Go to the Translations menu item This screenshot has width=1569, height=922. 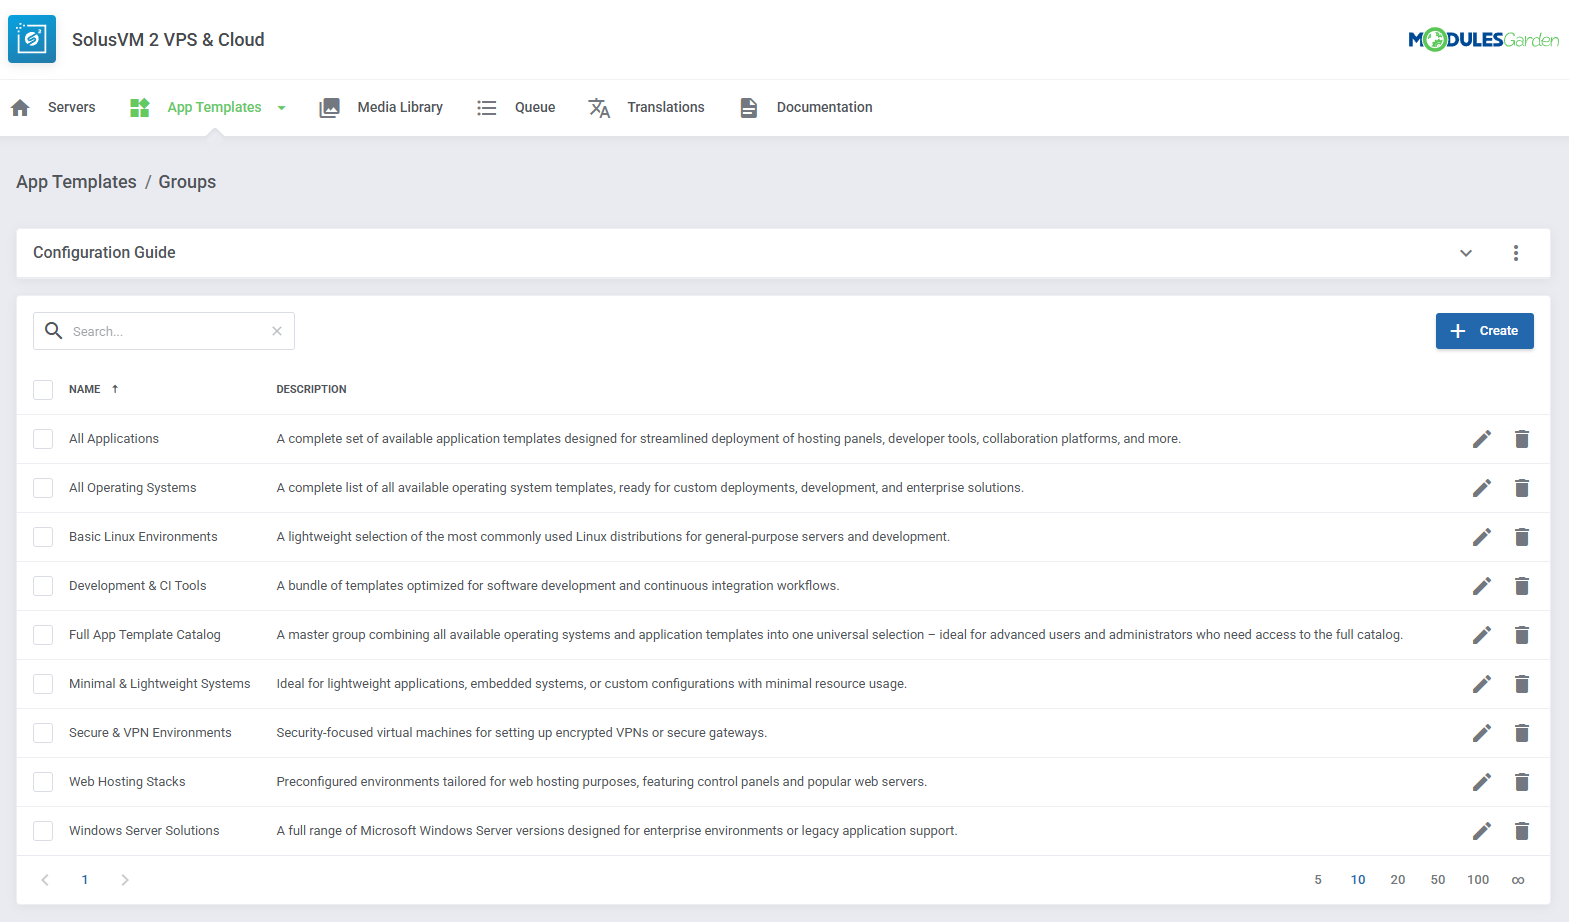click(x=647, y=108)
